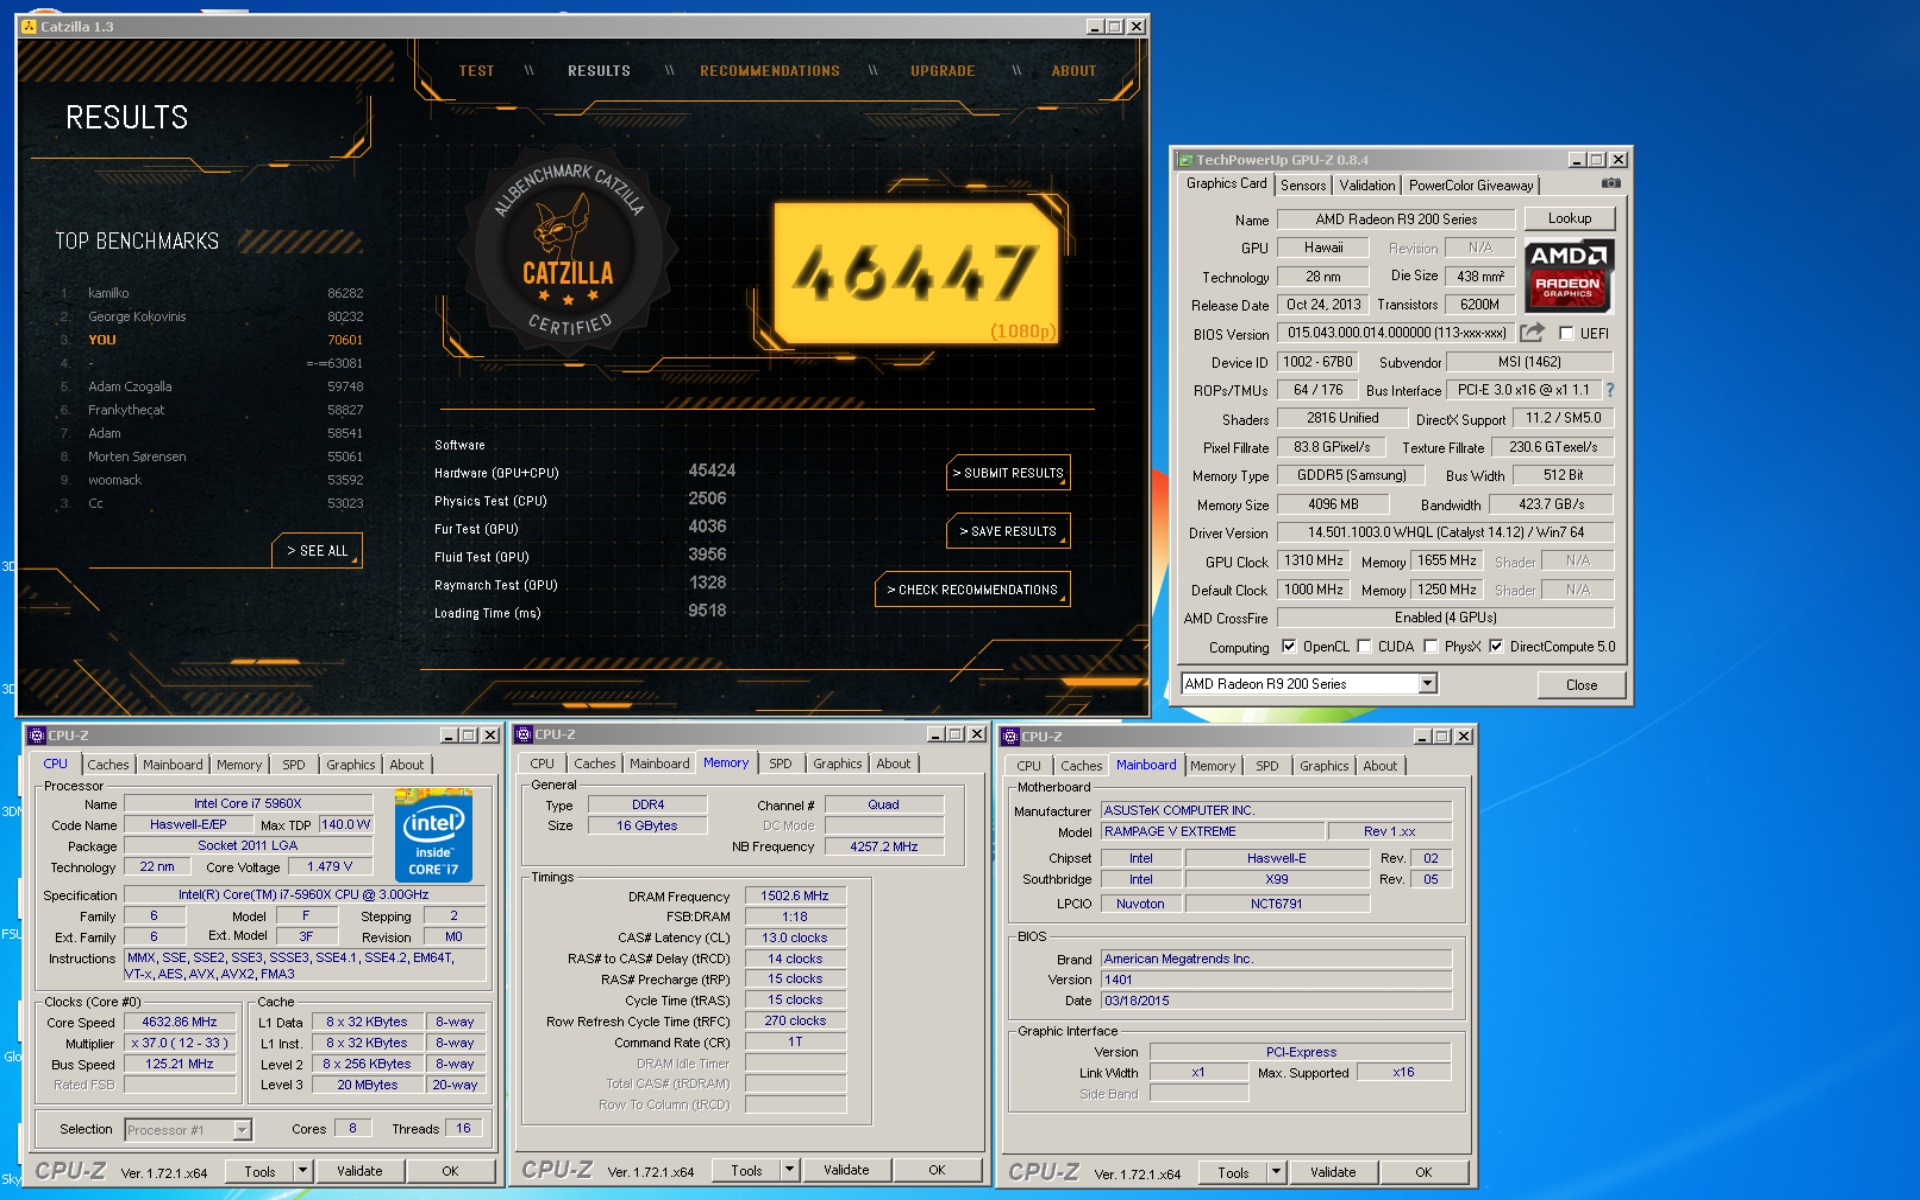Select Morten Sørensen leaderboard entry
Viewport: 1920px width, 1200px height.
pos(210,456)
